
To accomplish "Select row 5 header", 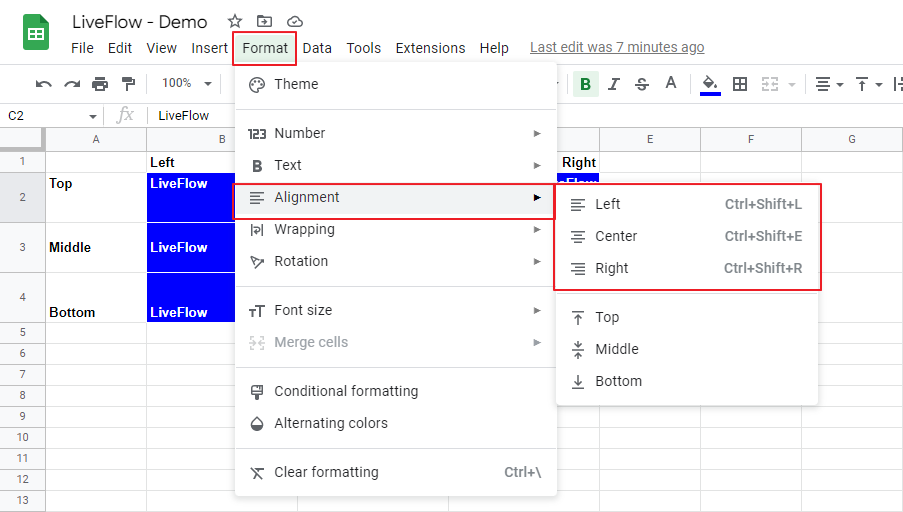I will [x=22, y=332].
